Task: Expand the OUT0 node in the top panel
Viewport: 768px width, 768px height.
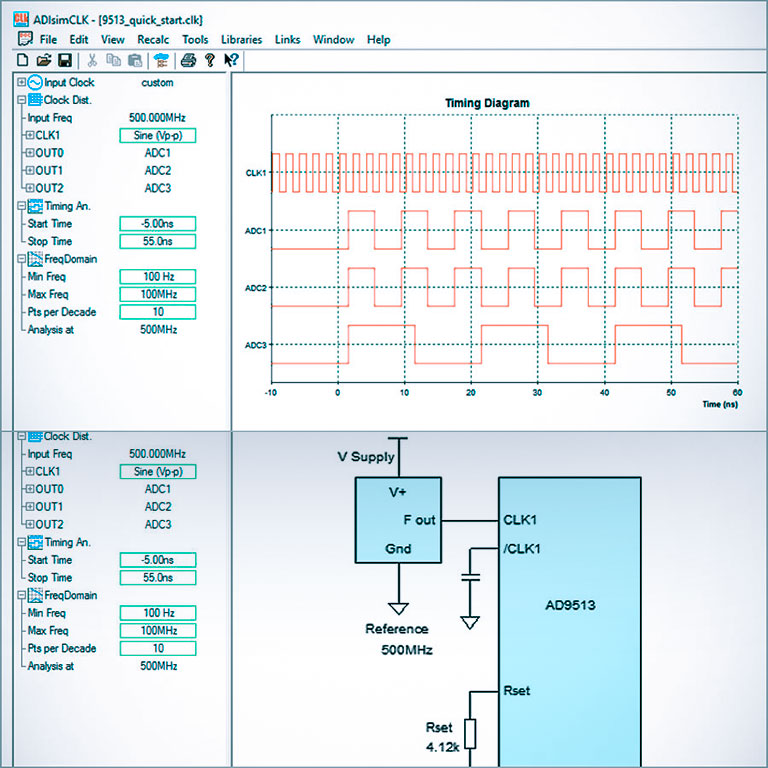Action: pyautogui.click(x=30, y=153)
